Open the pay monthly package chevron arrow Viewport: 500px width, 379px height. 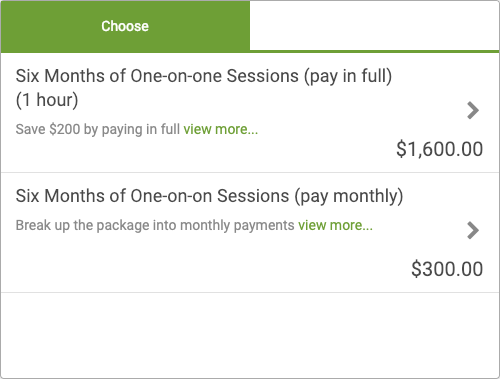(473, 230)
